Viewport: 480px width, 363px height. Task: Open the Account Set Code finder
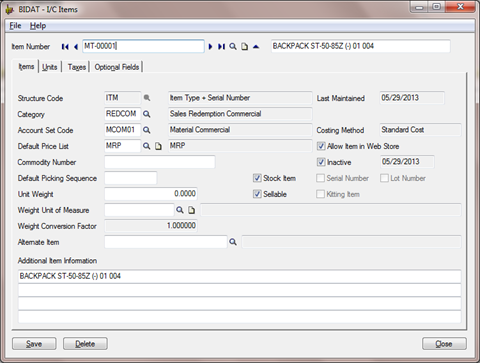147,130
